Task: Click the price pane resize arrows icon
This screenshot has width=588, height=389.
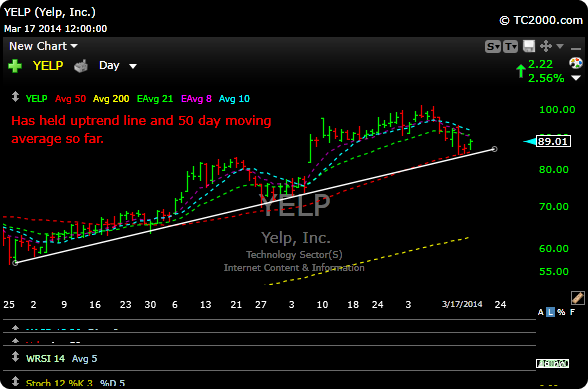Action: [15, 97]
